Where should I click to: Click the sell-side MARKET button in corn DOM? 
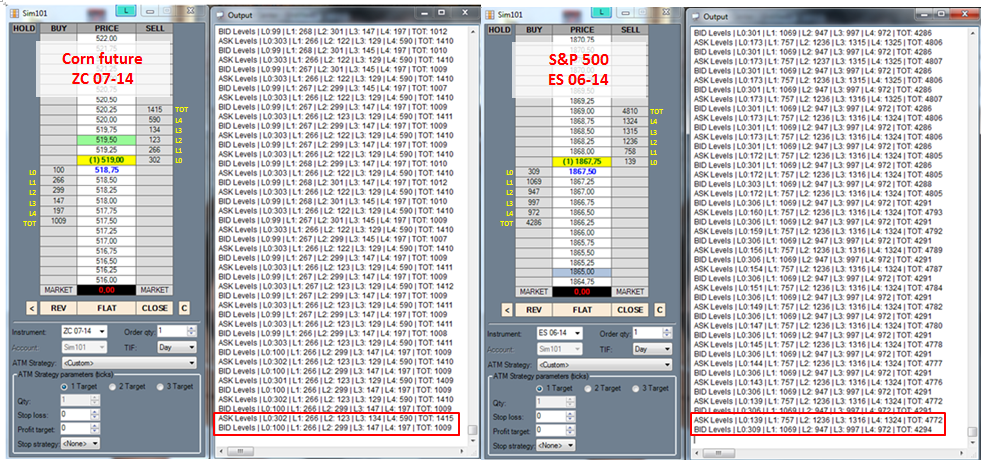[154, 290]
